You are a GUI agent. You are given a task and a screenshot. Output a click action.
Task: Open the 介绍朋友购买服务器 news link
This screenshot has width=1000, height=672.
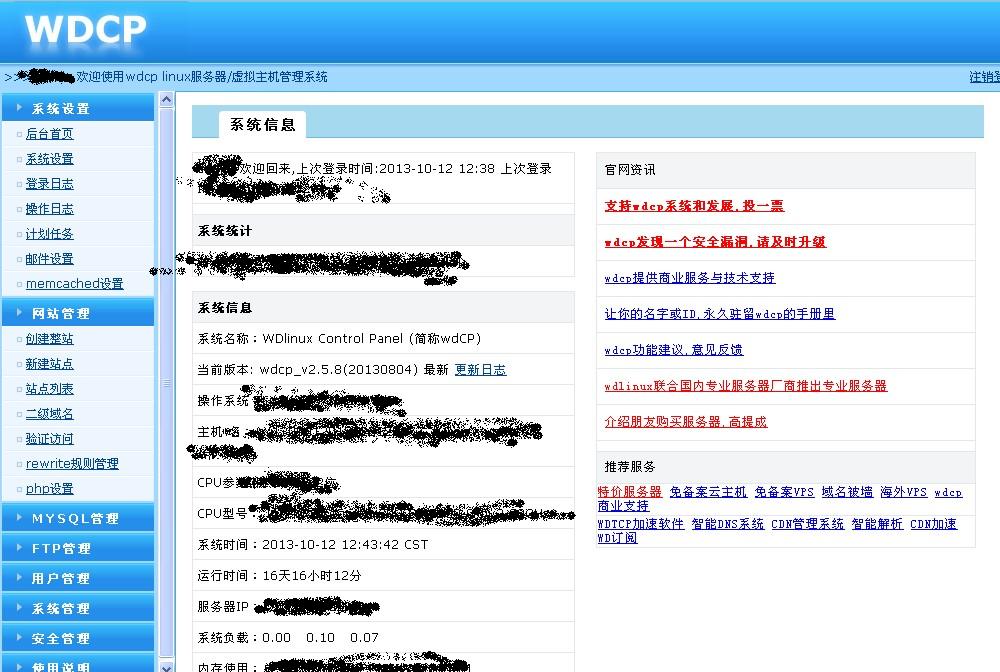pos(686,421)
